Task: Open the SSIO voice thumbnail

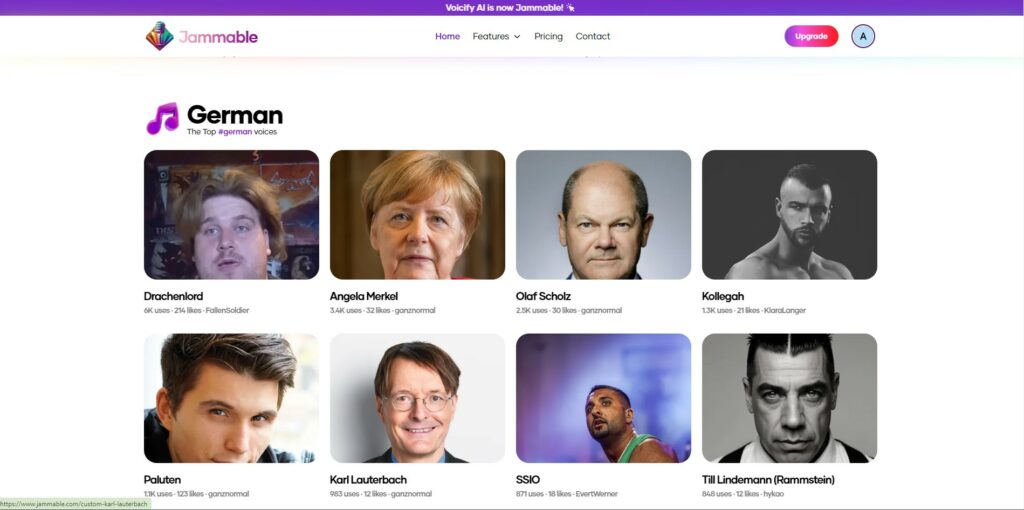Action: pos(603,398)
